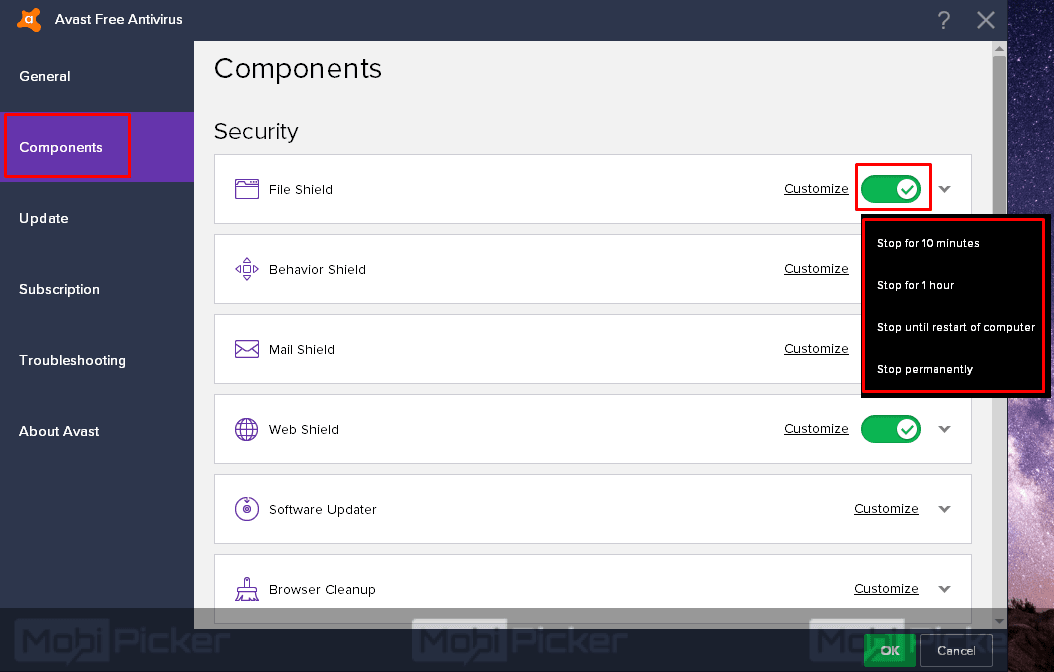Click Customize link for Web Shield
Screen dimensions: 1054x672
click(x=816, y=429)
